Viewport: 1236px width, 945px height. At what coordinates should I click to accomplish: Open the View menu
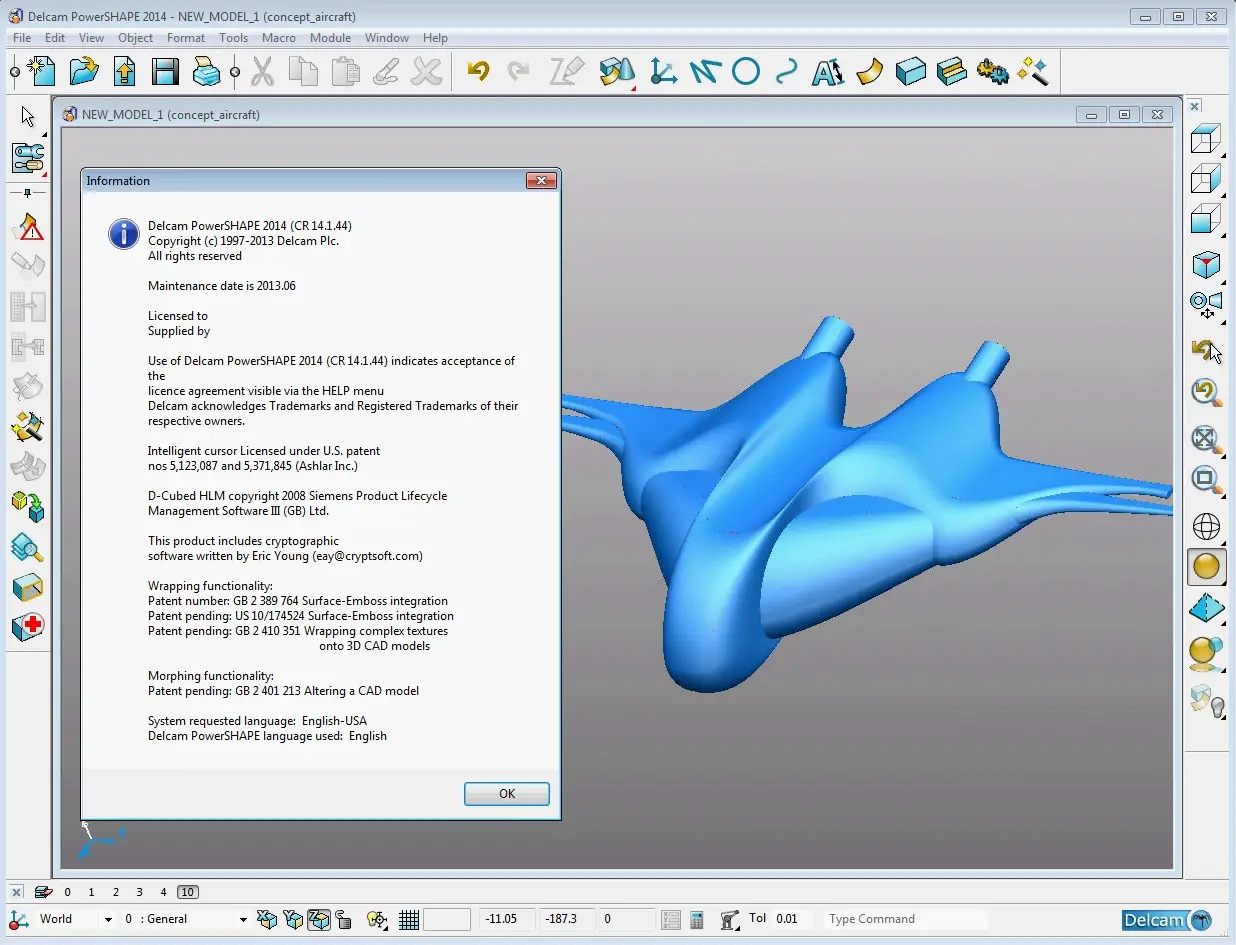tap(91, 38)
